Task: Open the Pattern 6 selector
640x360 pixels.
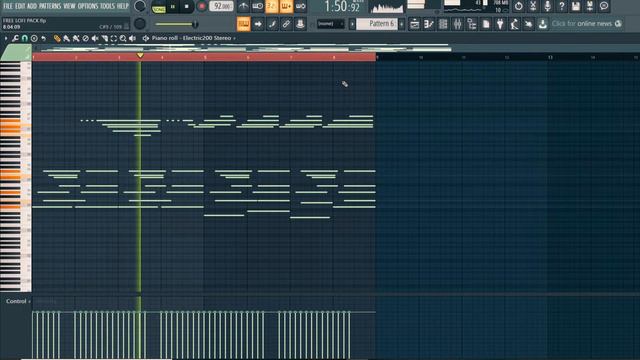Action: click(377, 24)
